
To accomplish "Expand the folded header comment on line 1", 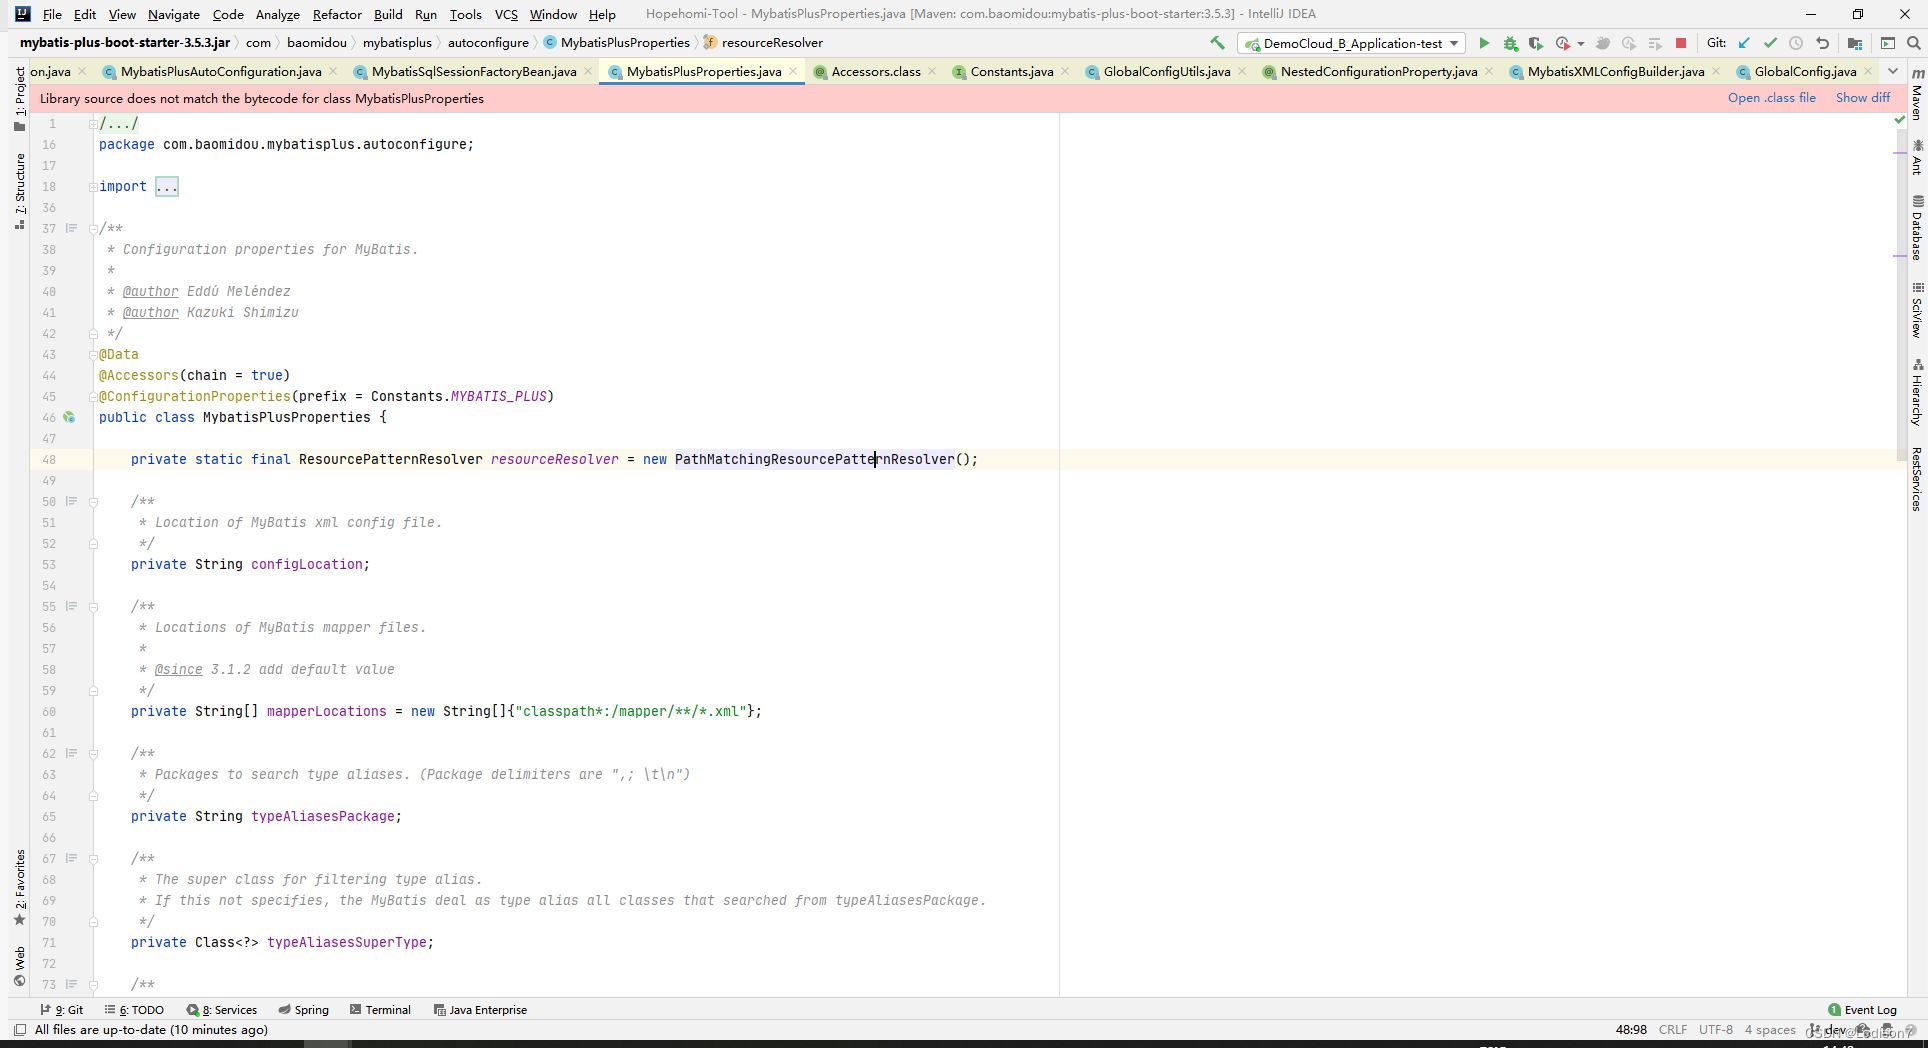I will [x=93, y=124].
